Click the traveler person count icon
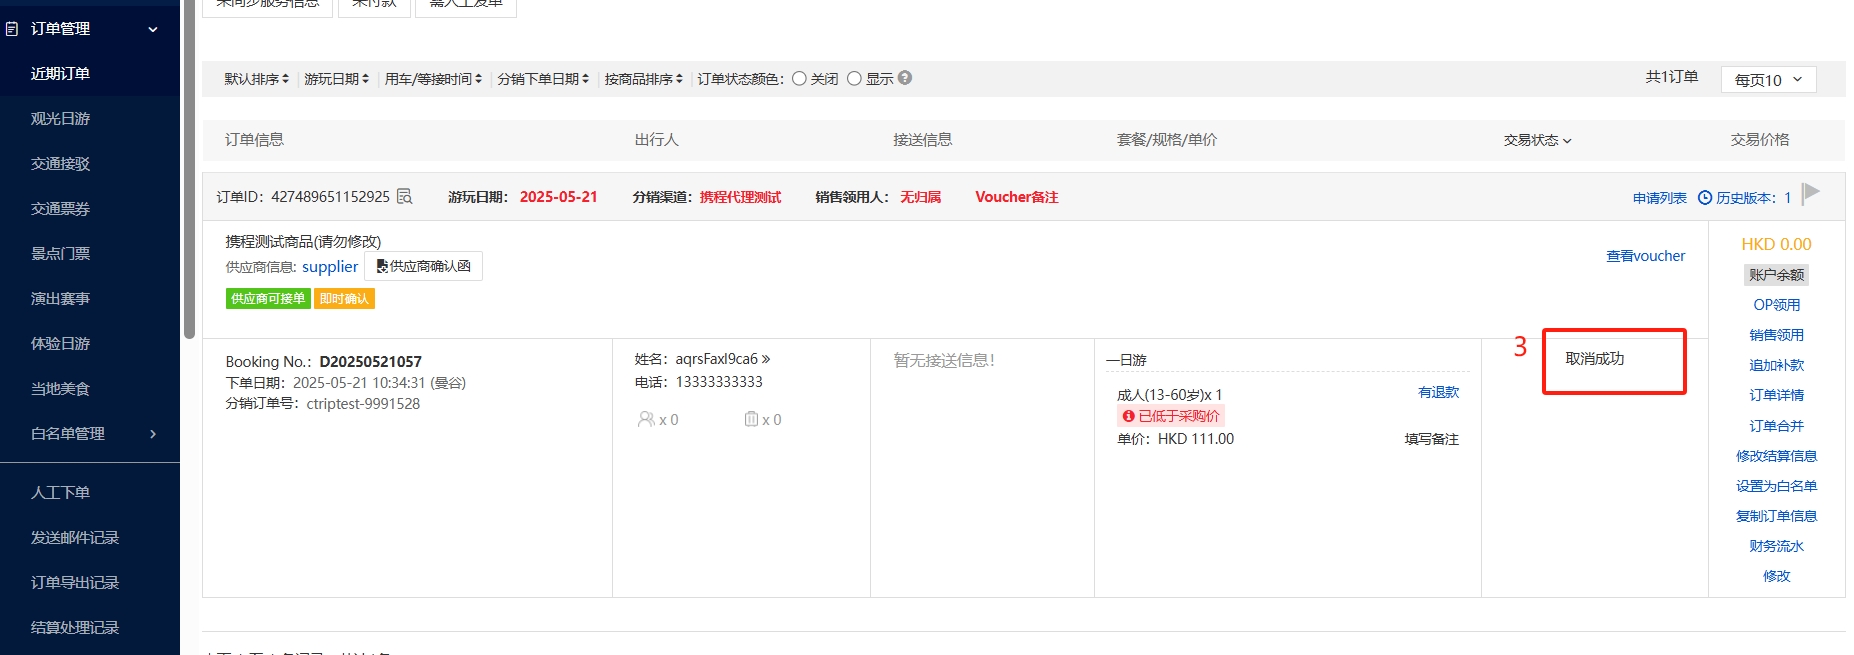This screenshot has width=1854, height=655. point(646,419)
